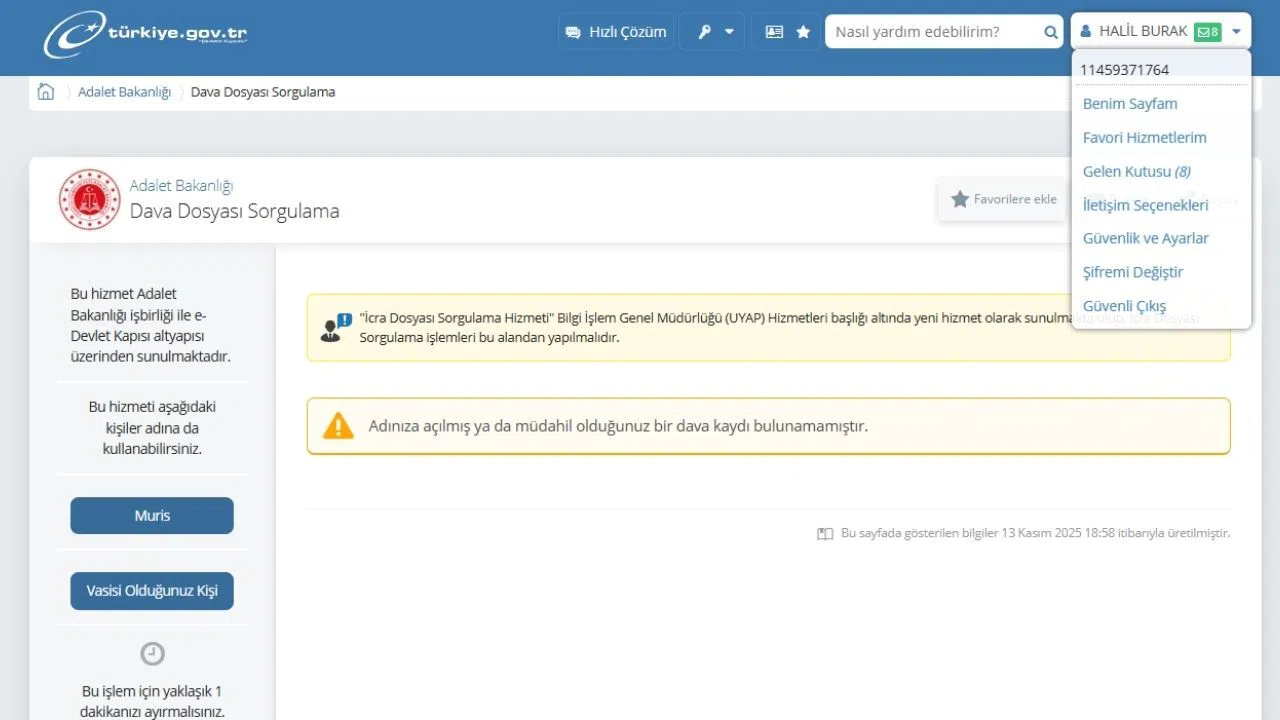Viewport: 1280px width, 720px height.
Task: Expand the dropdown arrow beside key icon
Action: [729, 32]
